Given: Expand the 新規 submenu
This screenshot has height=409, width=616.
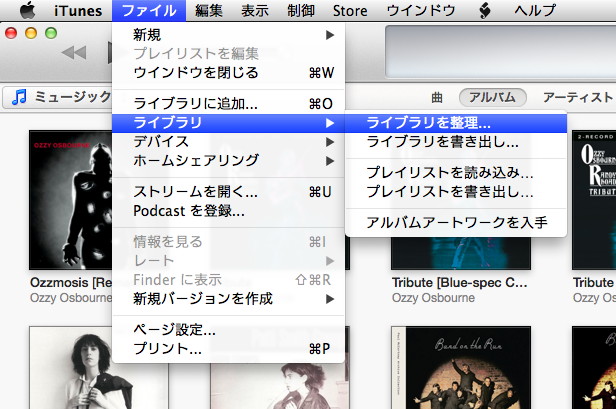Looking at the screenshot, I should [x=228, y=35].
